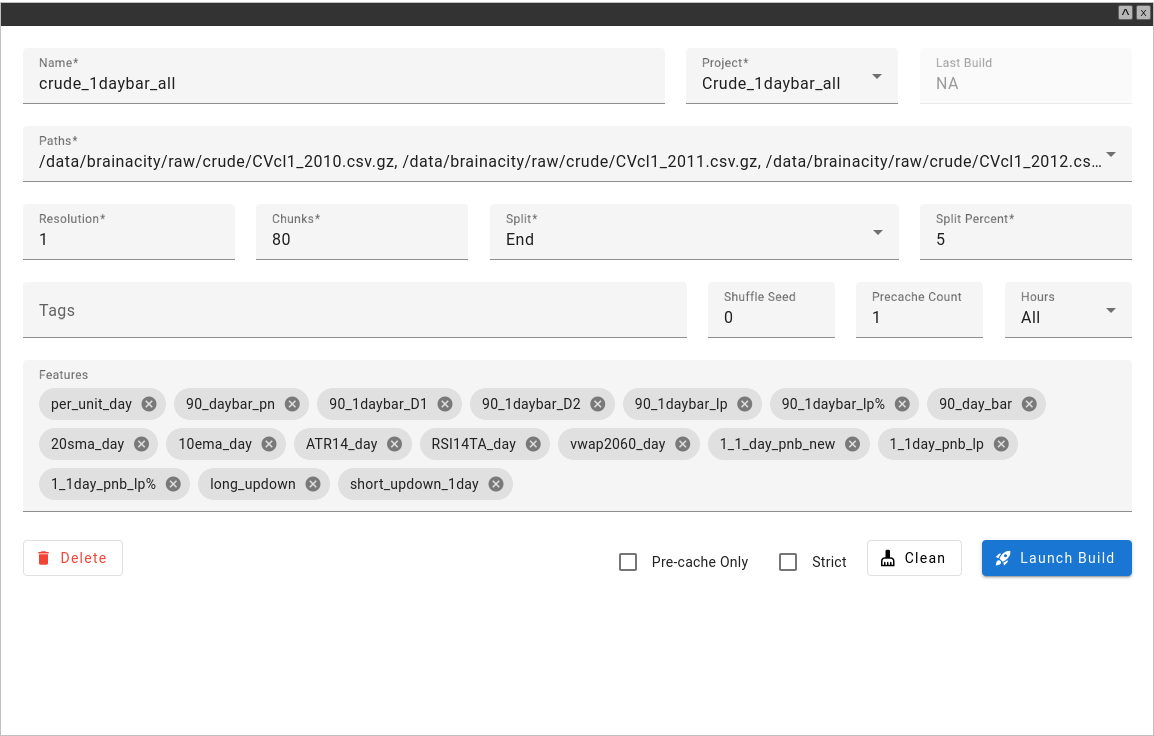Viewport: 1154px width, 736px height.
Task: Click into the Name text field
Action: pos(343,84)
